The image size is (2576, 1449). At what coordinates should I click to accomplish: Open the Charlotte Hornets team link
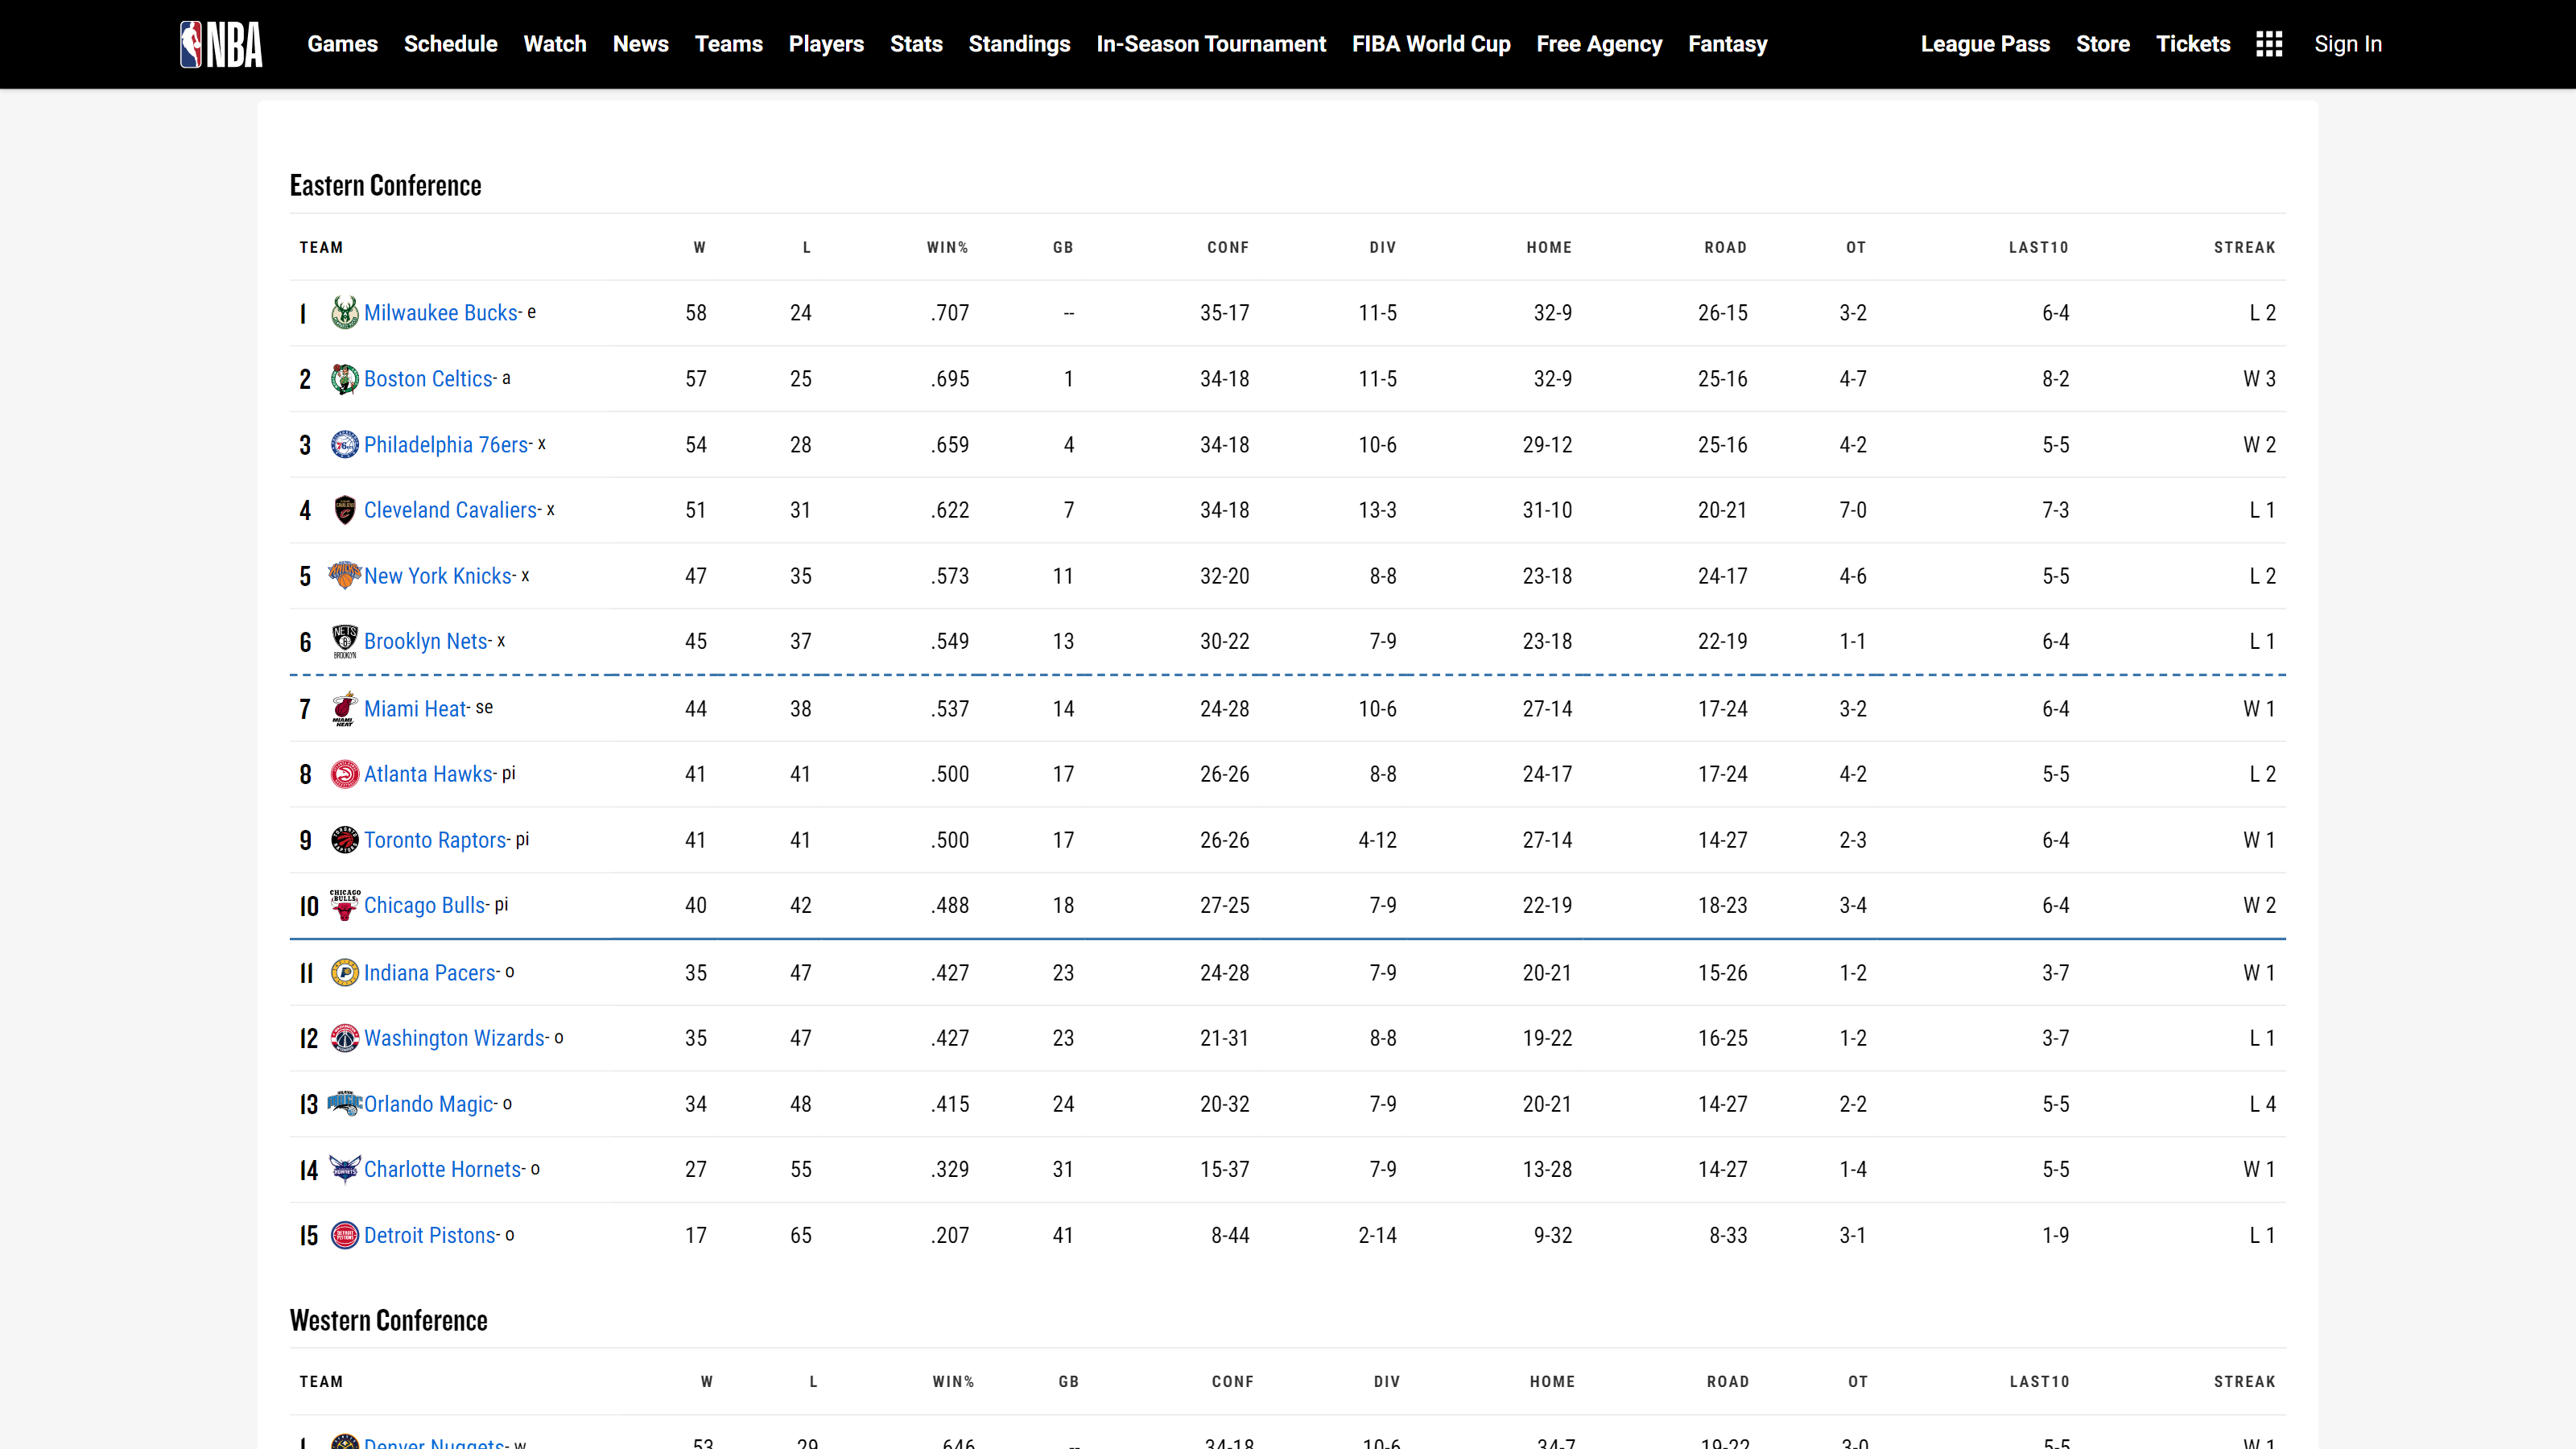tap(443, 1169)
